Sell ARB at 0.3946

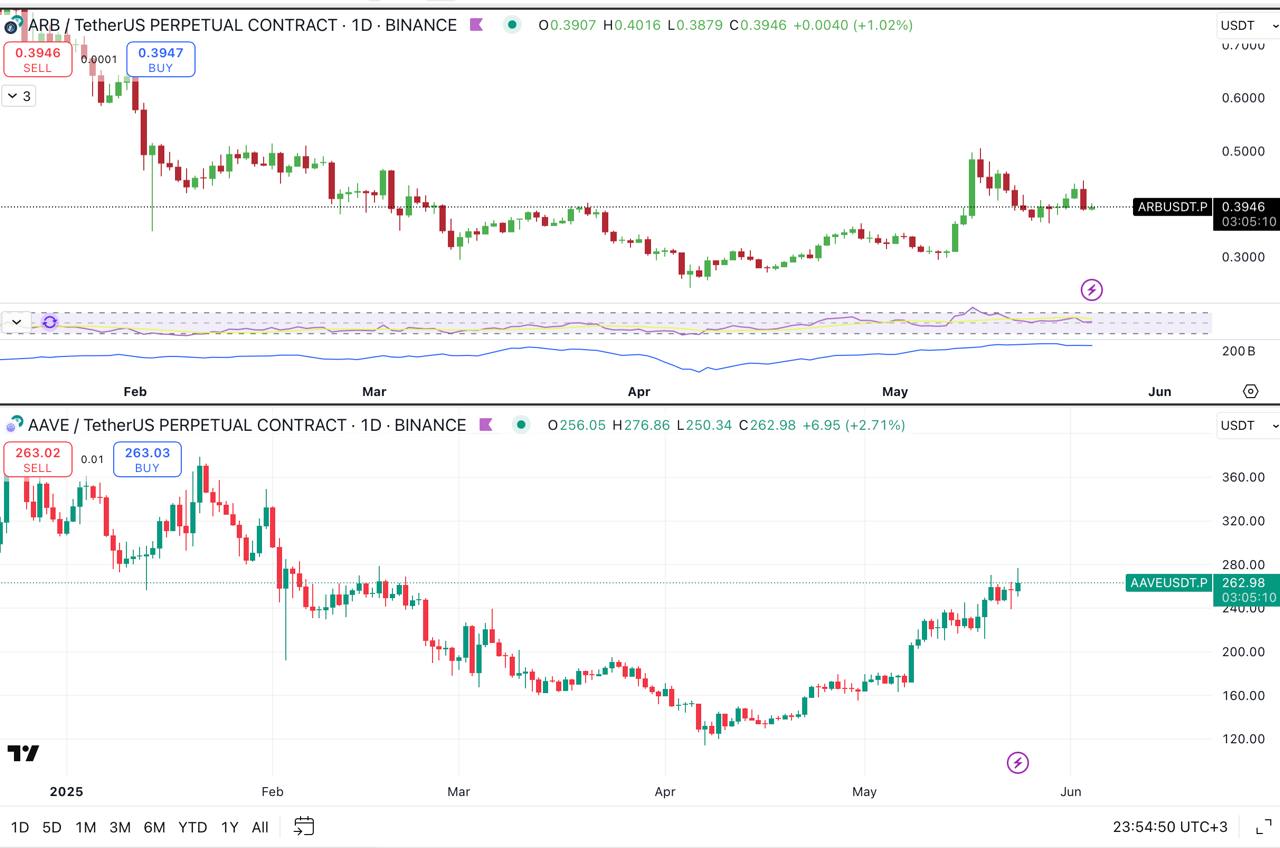coord(38,60)
